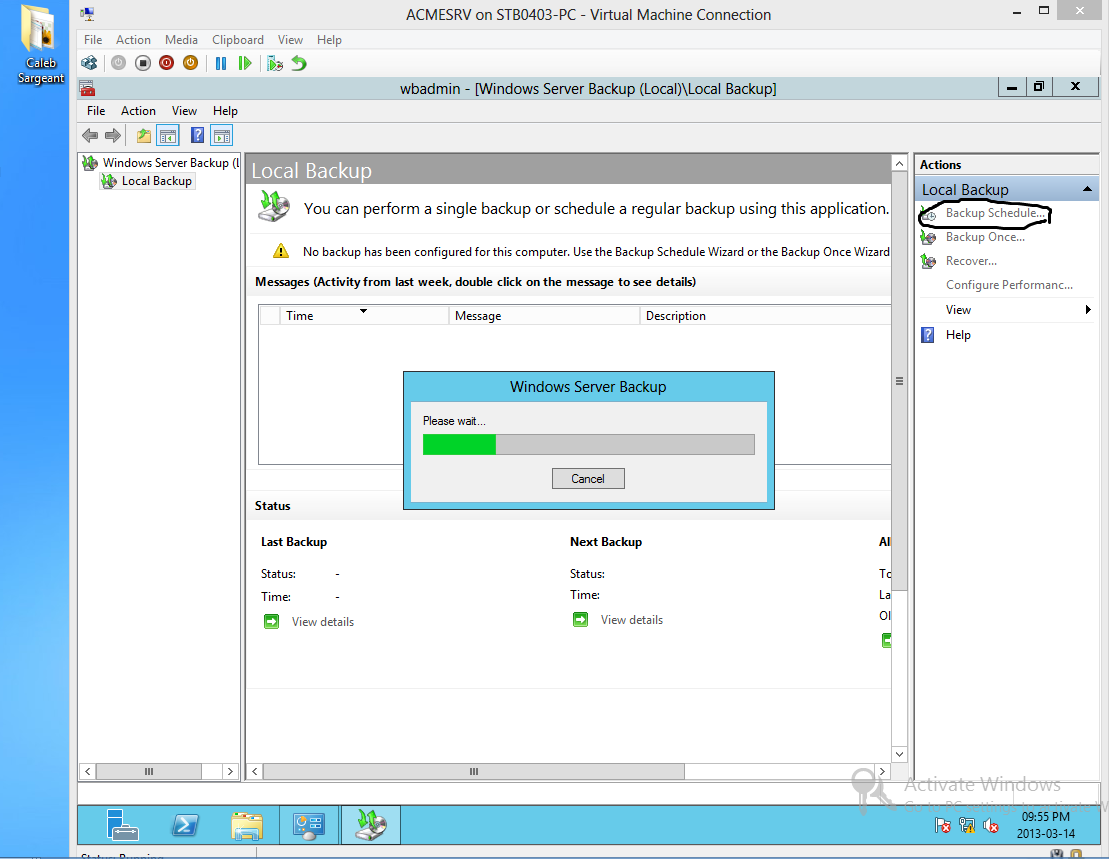Open the File menu of the VM Connection window
1109x859 pixels.
point(93,40)
